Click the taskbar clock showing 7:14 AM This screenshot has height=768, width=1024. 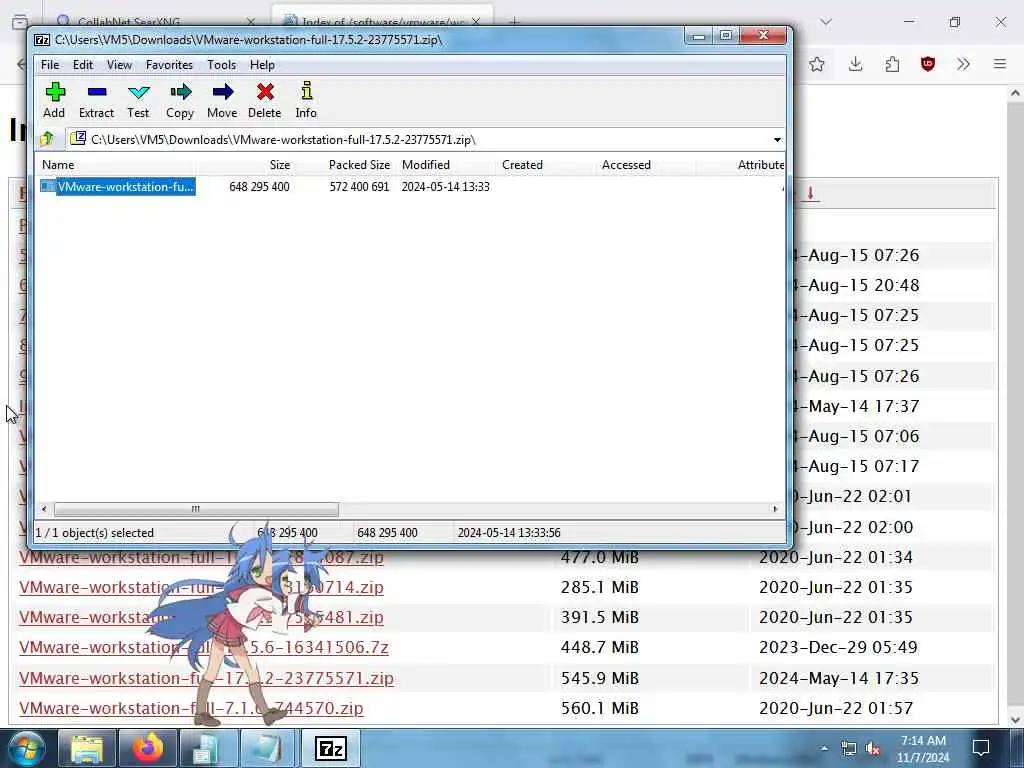click(x=923, y=749)
